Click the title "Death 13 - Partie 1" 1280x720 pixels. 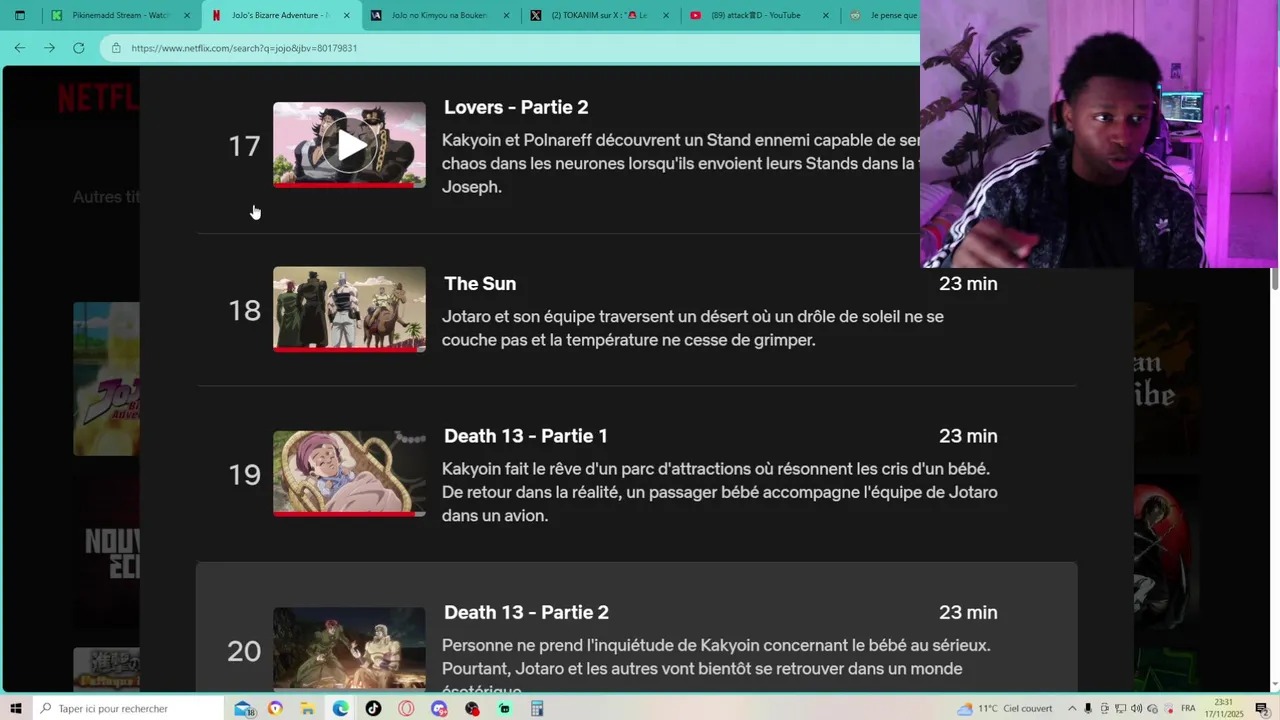(526, 436)
